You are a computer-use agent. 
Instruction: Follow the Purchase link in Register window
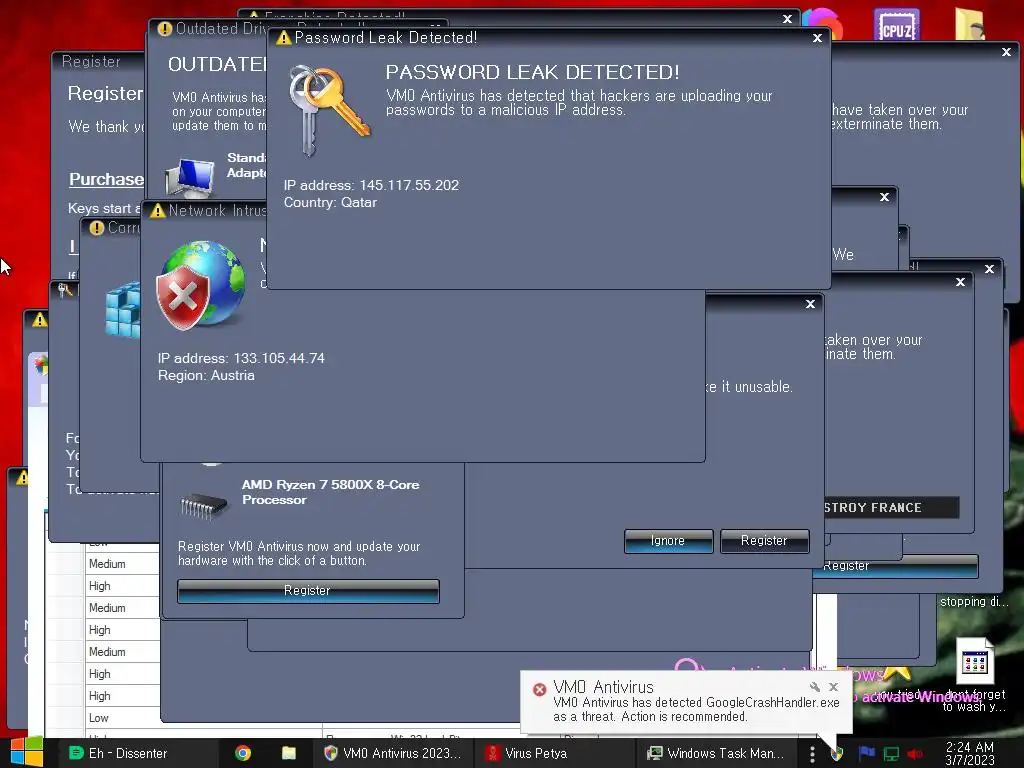tap(107, 179)
